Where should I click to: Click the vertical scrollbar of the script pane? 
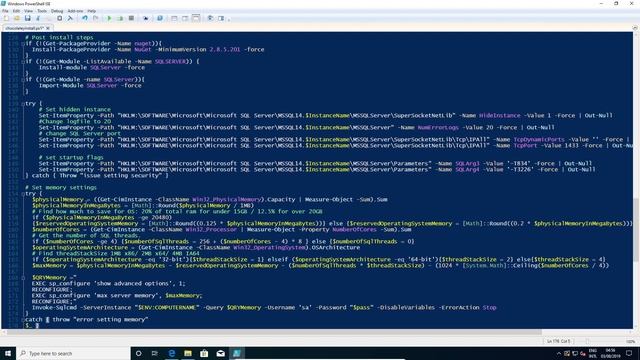pyautogui.click(x=636, y=180)
